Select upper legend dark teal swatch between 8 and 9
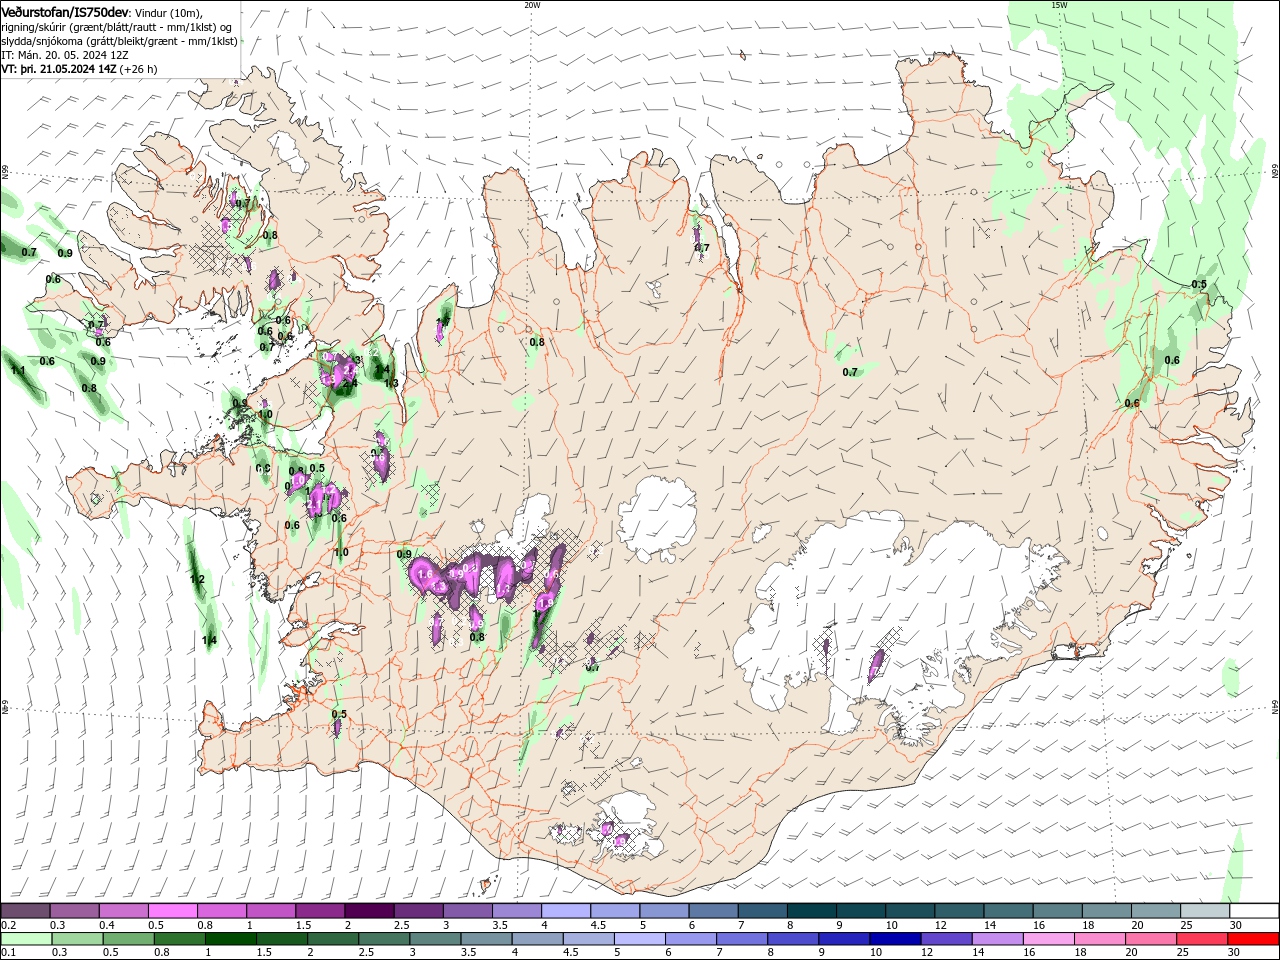The image size is (1280, 960). (810, 911)
